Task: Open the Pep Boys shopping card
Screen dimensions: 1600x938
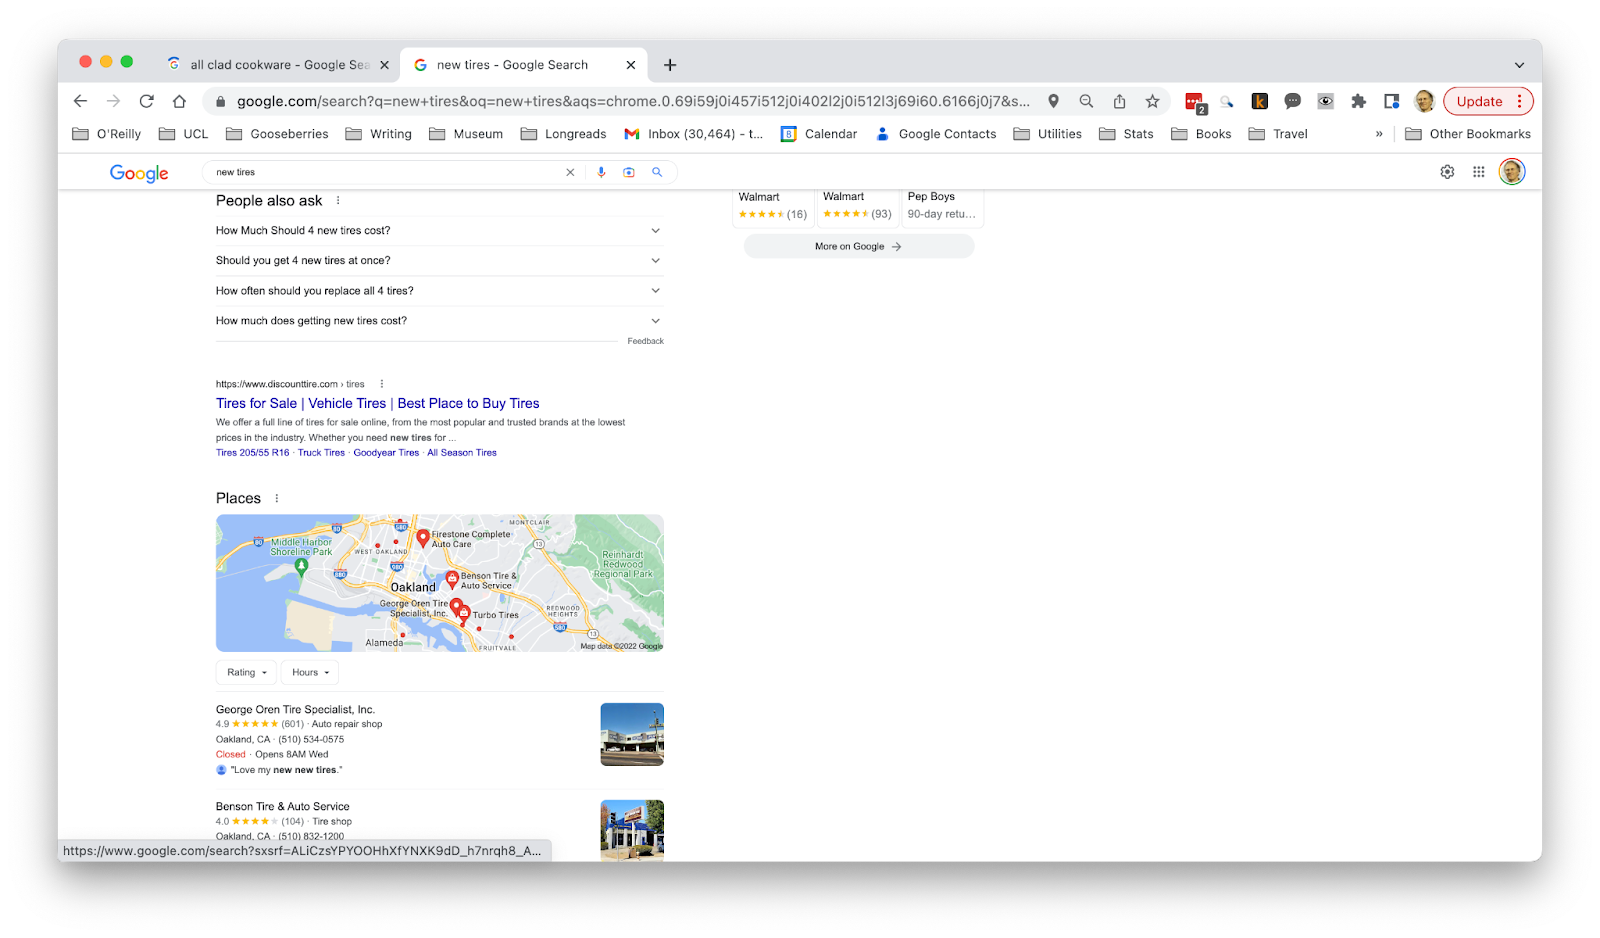Action: coord(942,206)
